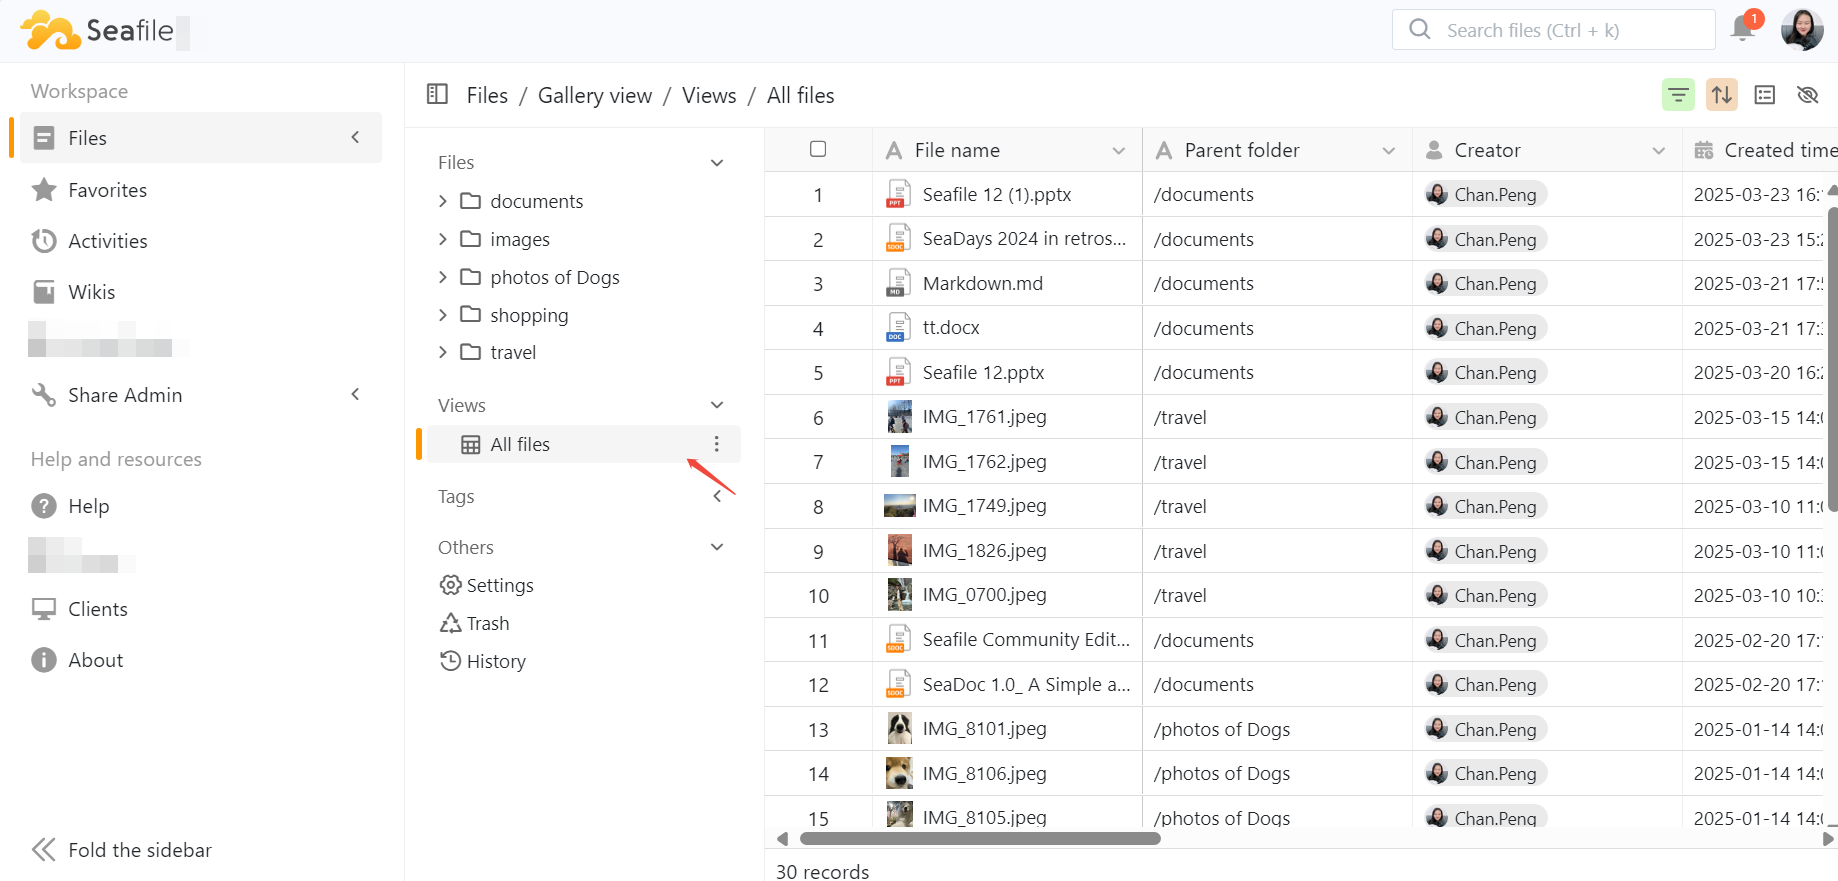Open the notifications bell
This screenshot has width=1838, height=881.
tap(1743, 29)
